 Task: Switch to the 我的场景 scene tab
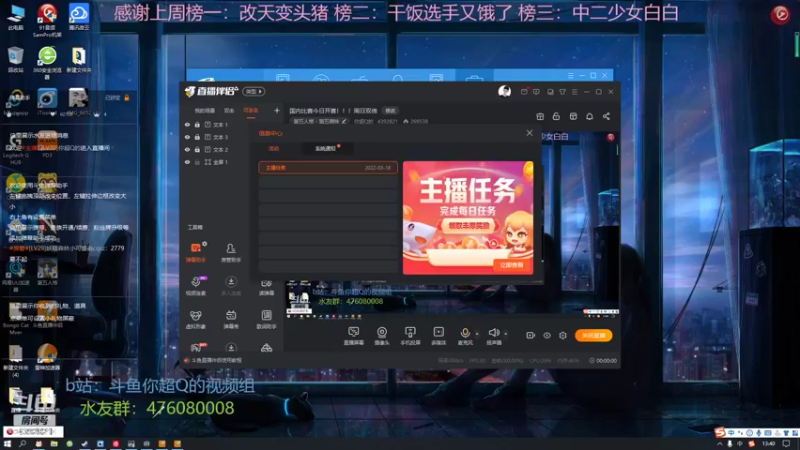(x=205, y=110)
